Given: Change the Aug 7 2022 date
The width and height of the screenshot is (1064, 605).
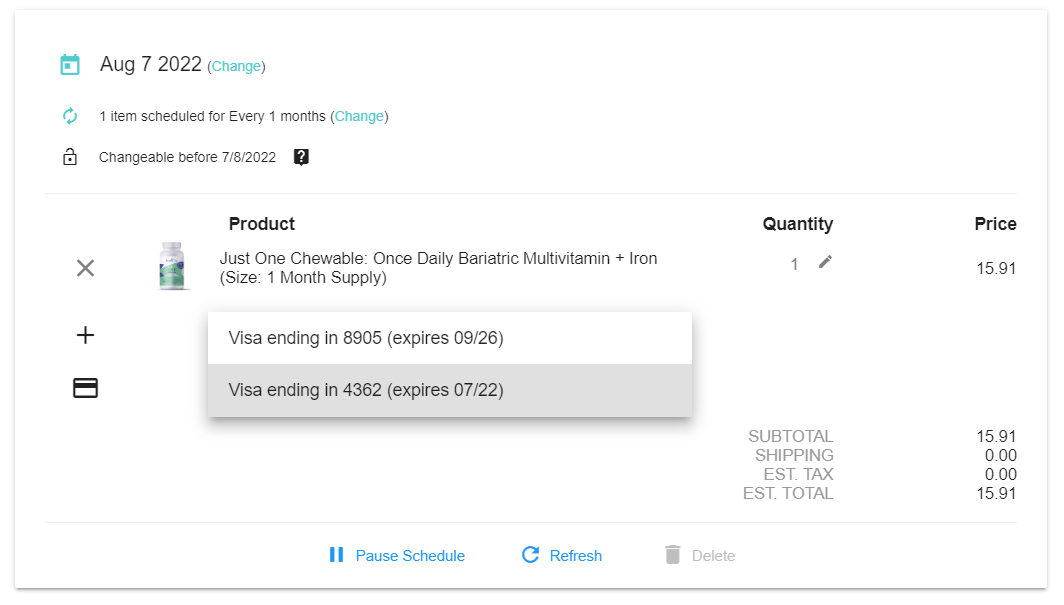Looking at the screenshot, I should tap(236, 67).
